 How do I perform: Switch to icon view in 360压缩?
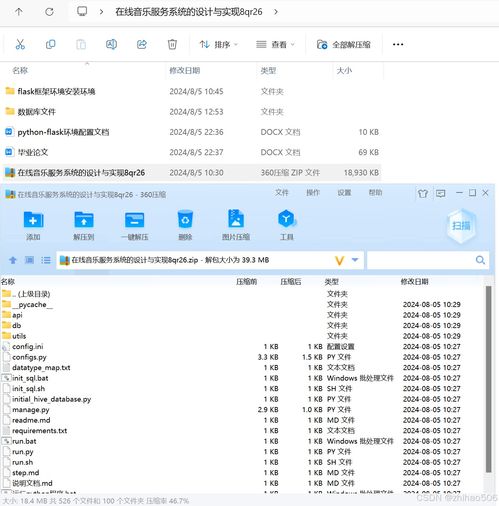tap(29, 260)
